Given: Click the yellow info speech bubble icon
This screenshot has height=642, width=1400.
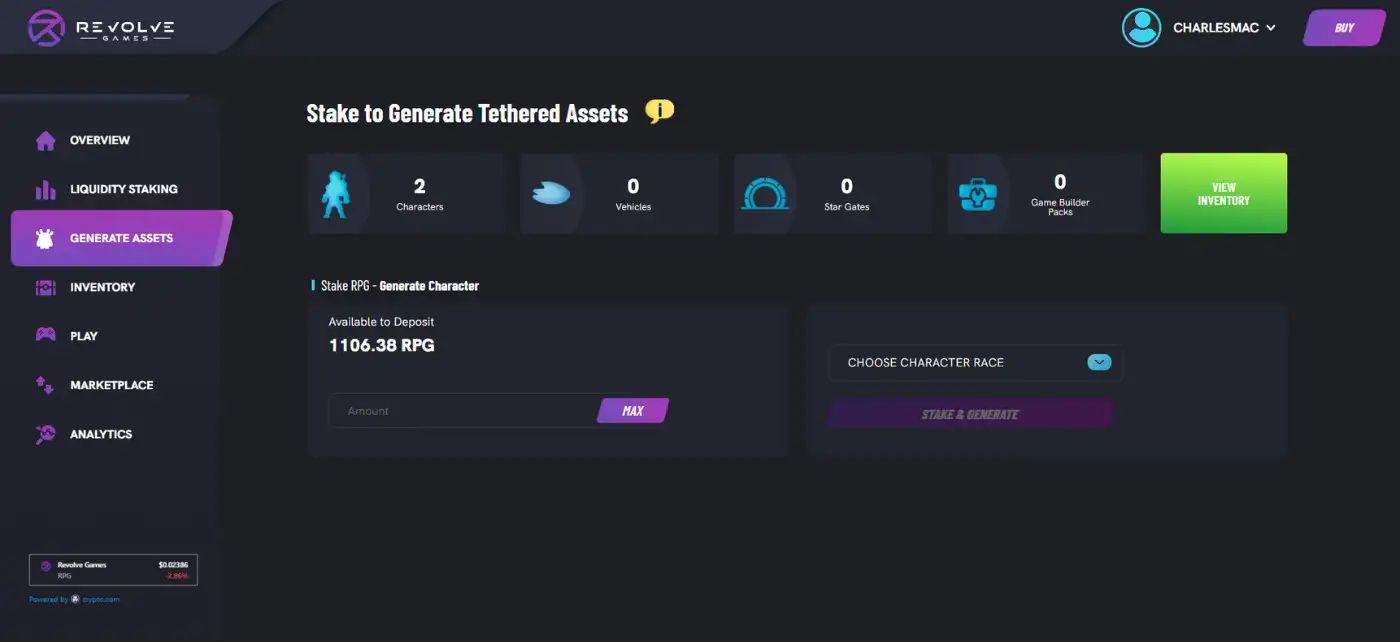Looking at the screenshot, I should pos(659,112).
